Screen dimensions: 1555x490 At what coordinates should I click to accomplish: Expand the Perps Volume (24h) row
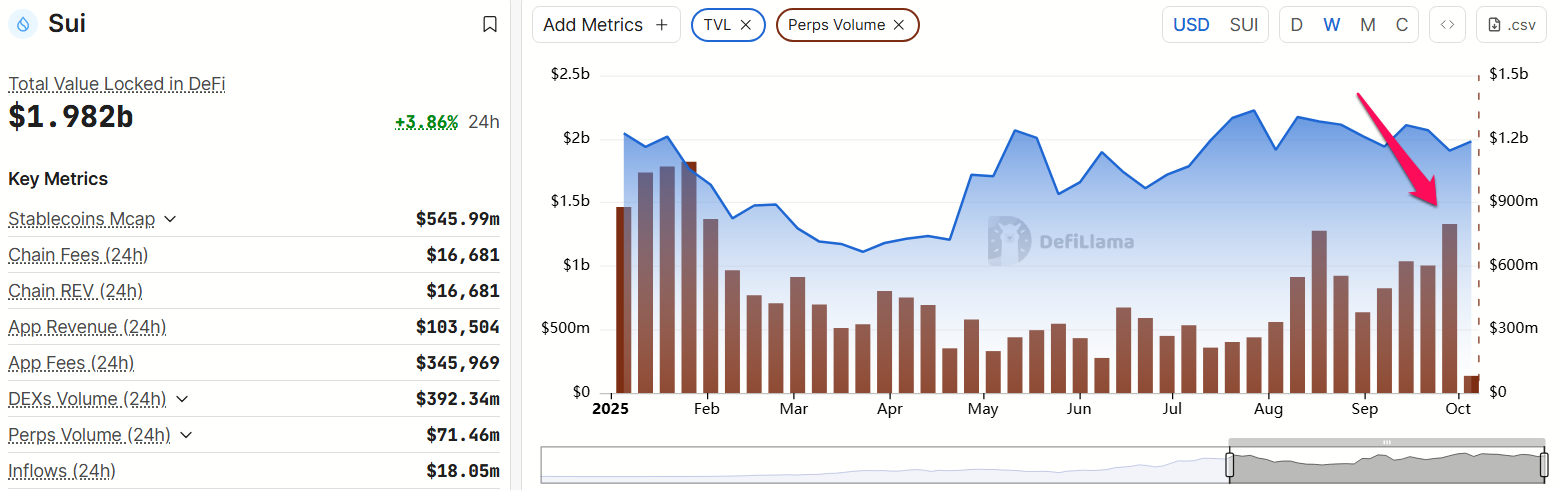(187, 435)
